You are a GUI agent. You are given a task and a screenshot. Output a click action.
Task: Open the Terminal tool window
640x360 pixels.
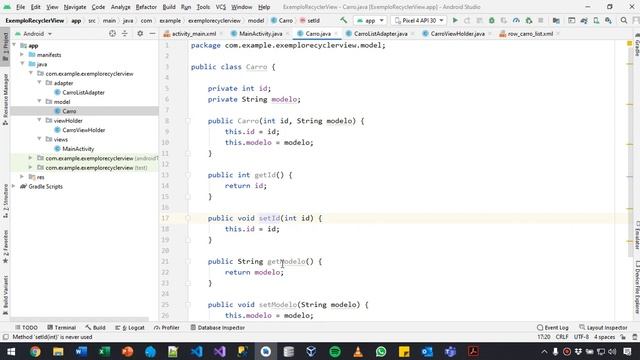coord(62,328)
